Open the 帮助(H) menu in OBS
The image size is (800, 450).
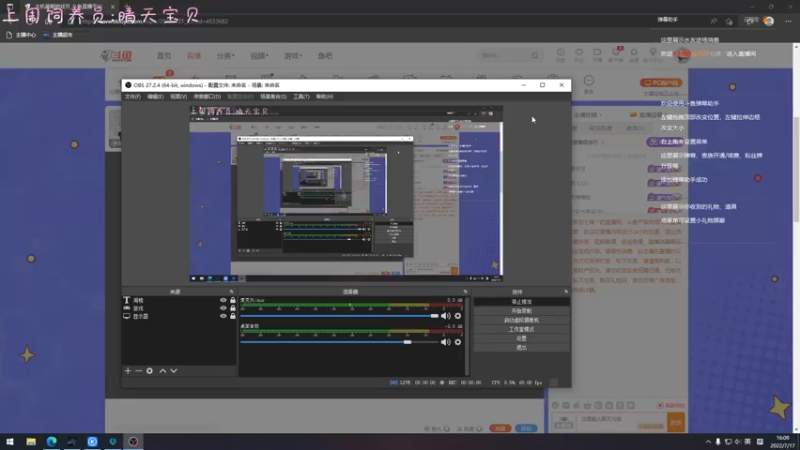click(x=324, y=96)
